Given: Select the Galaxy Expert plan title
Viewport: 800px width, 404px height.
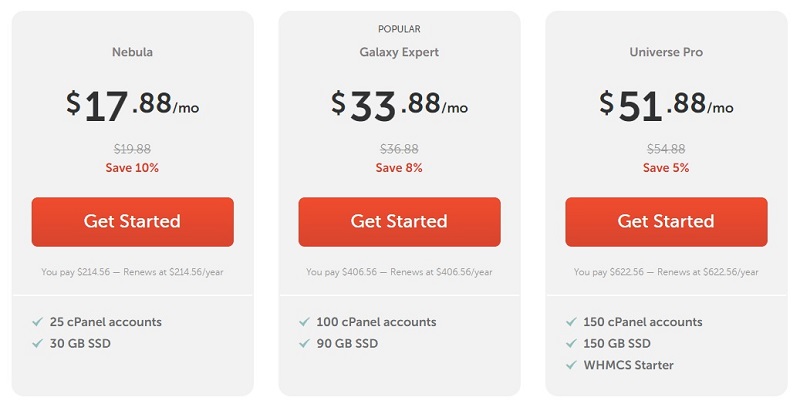Looking at the screenshot, I should [x=399, y=51].
